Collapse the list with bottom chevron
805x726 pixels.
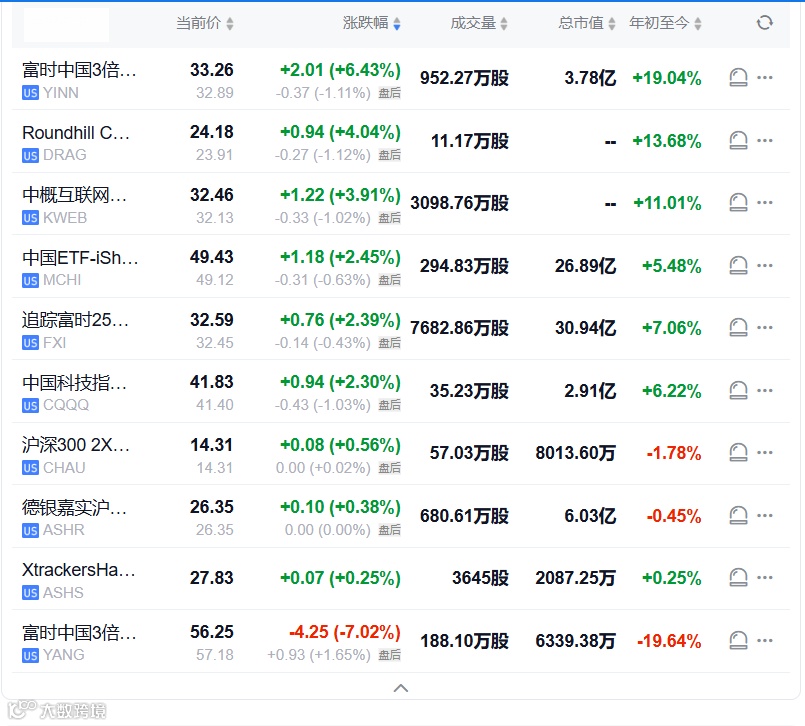(x=401, y=688)
